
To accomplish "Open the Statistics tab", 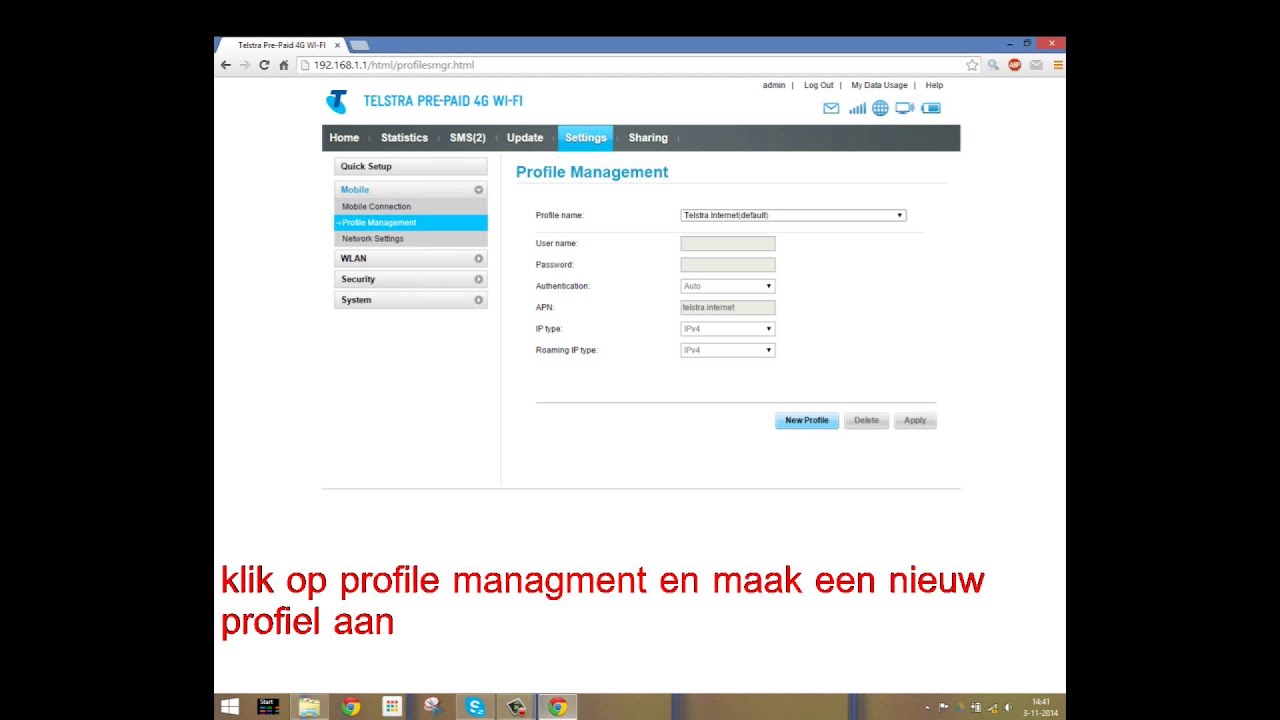I will pos(404,138).
